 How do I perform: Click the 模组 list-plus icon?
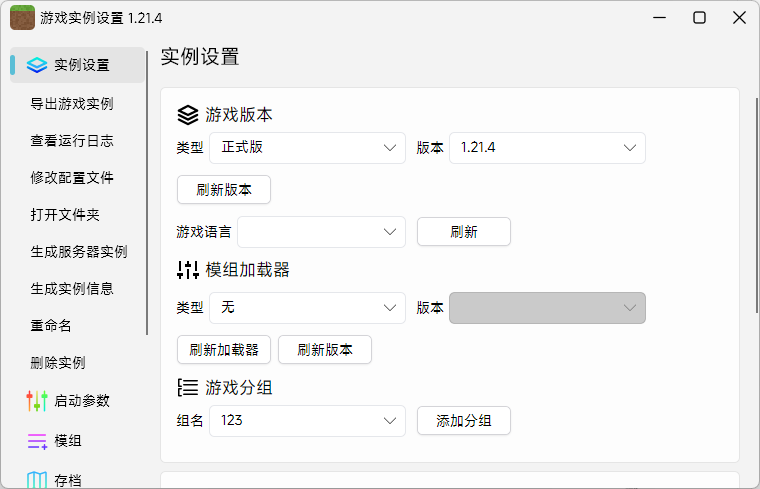[37, 441]
